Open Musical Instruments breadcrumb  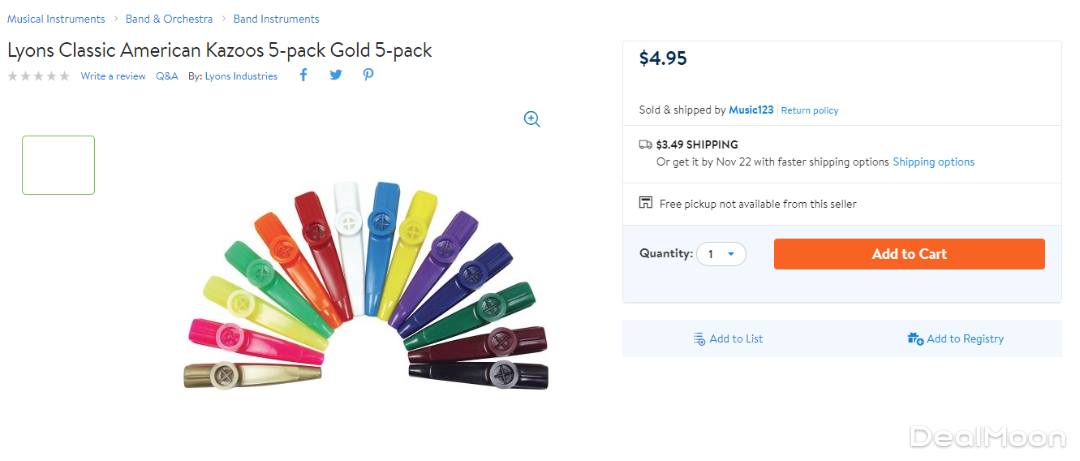(56, 19)
